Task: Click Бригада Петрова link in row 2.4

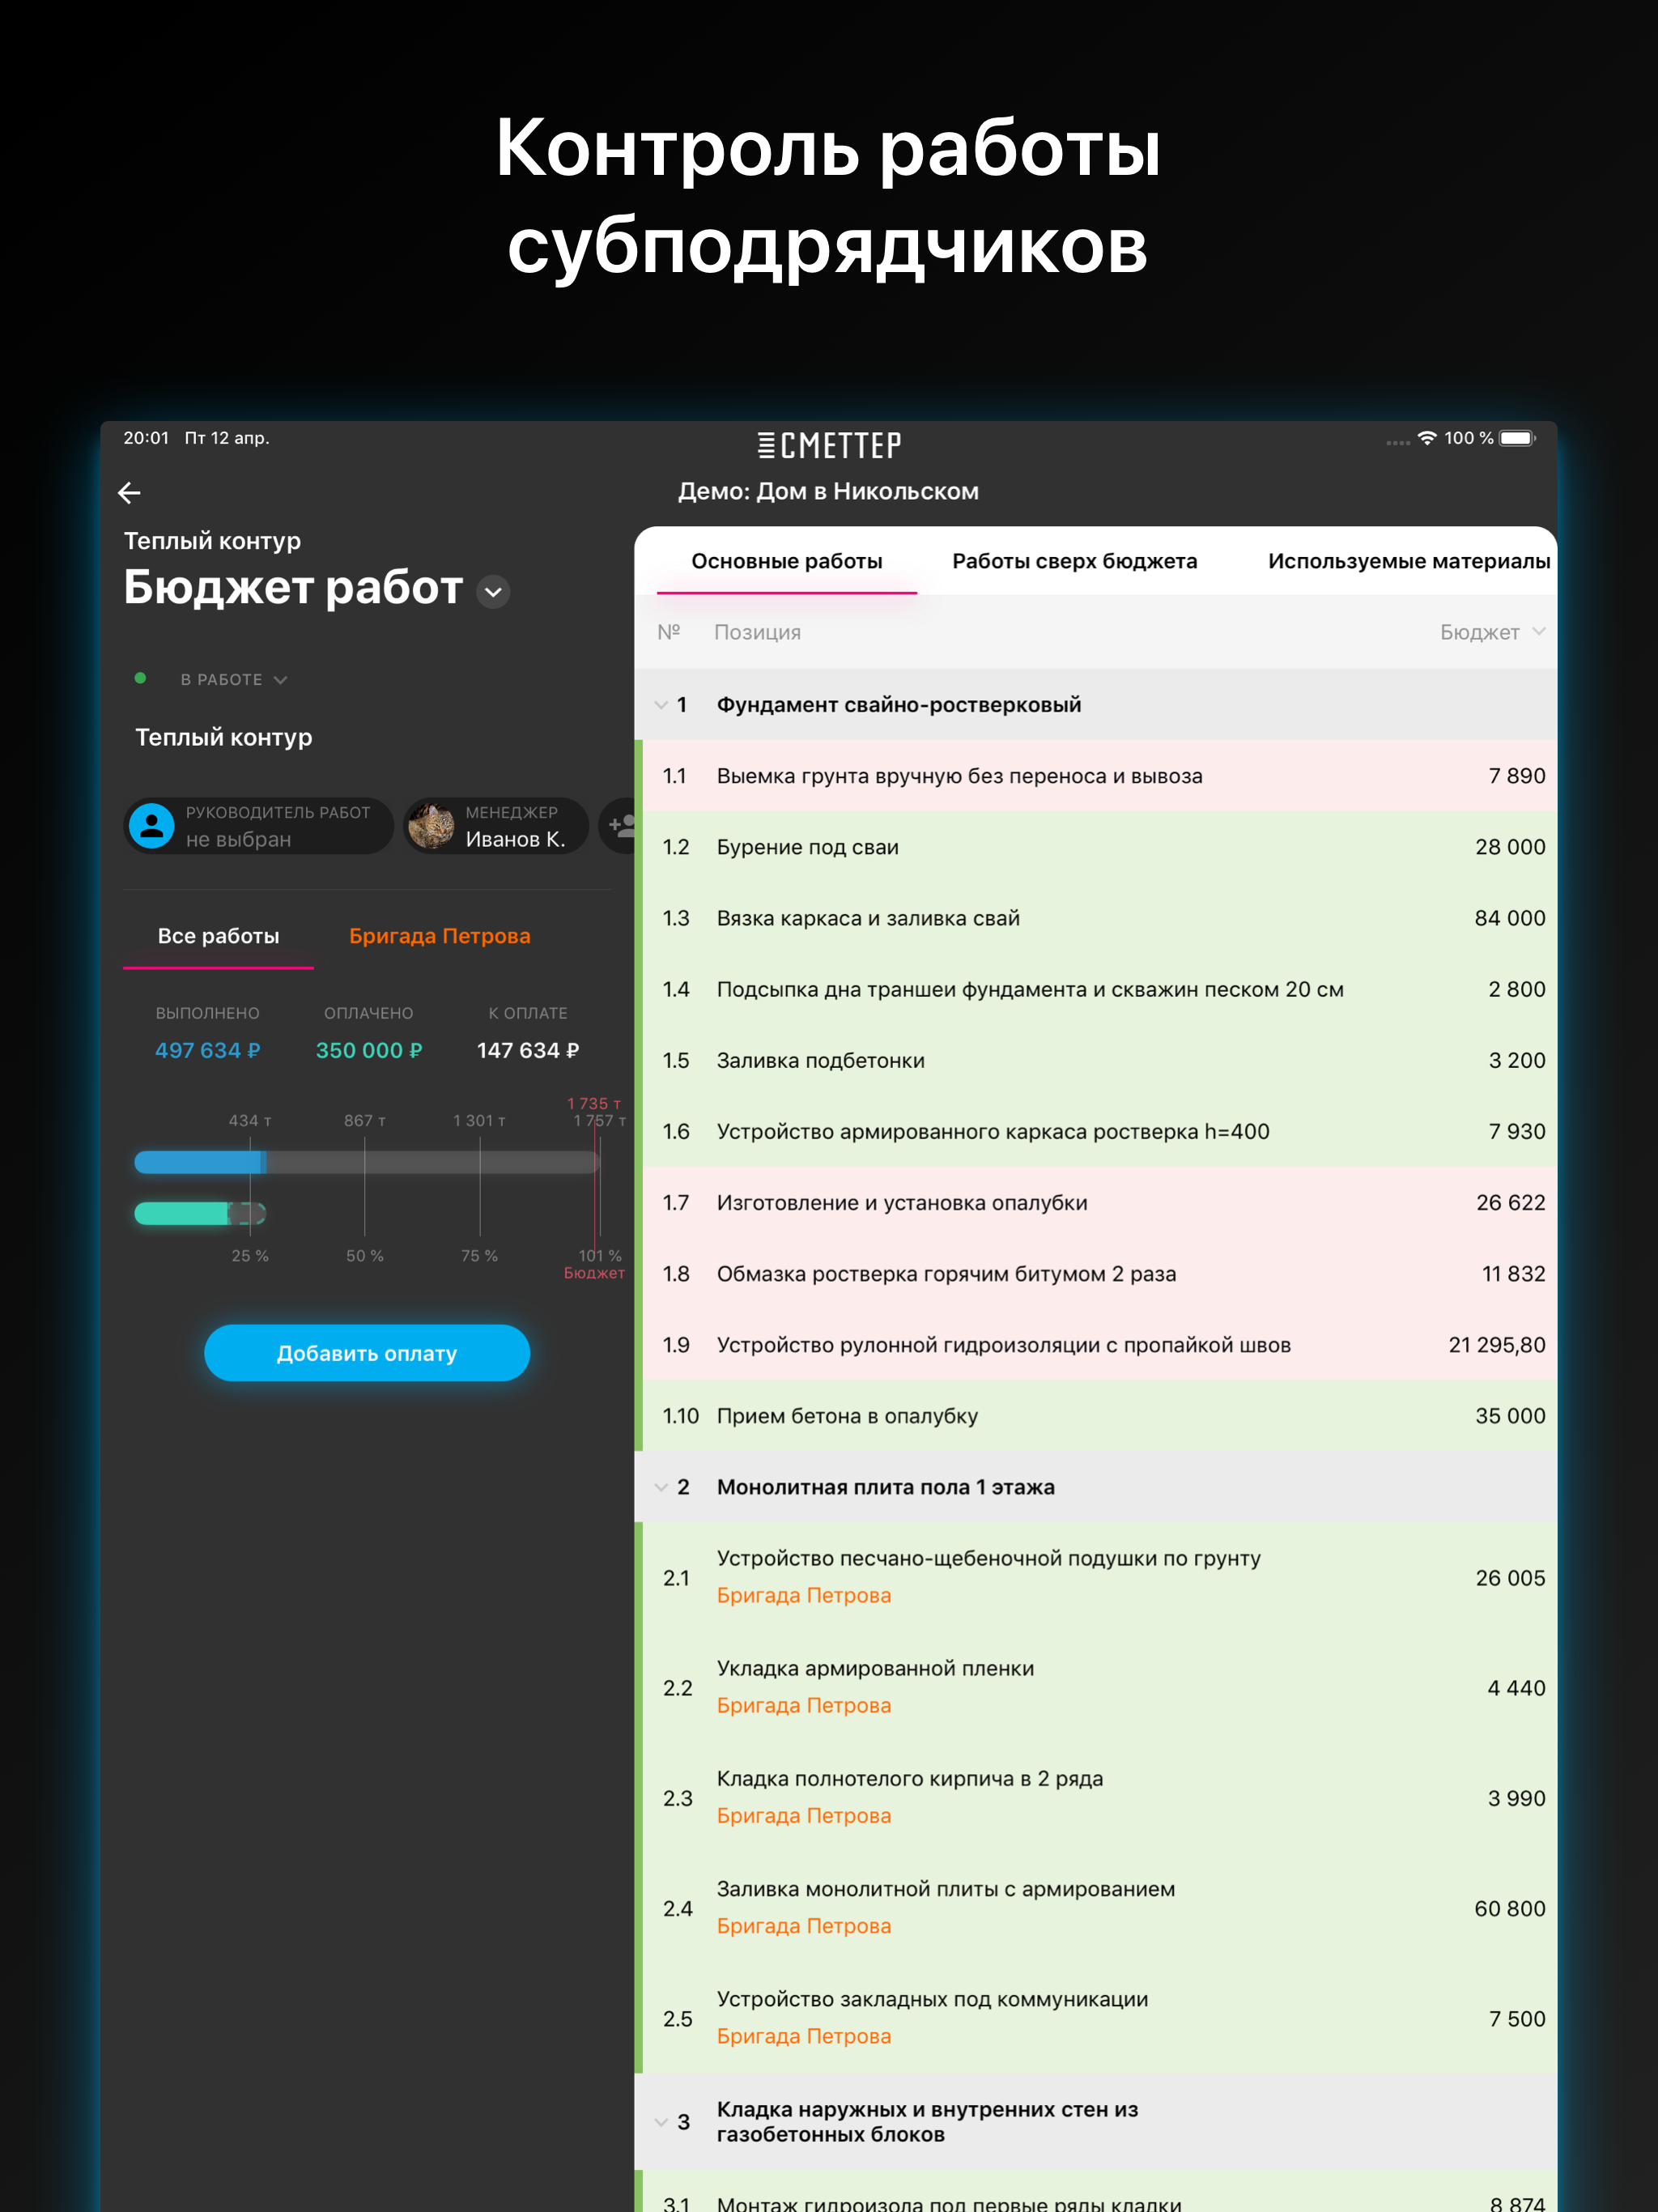Action: (x=803, y=1926)
